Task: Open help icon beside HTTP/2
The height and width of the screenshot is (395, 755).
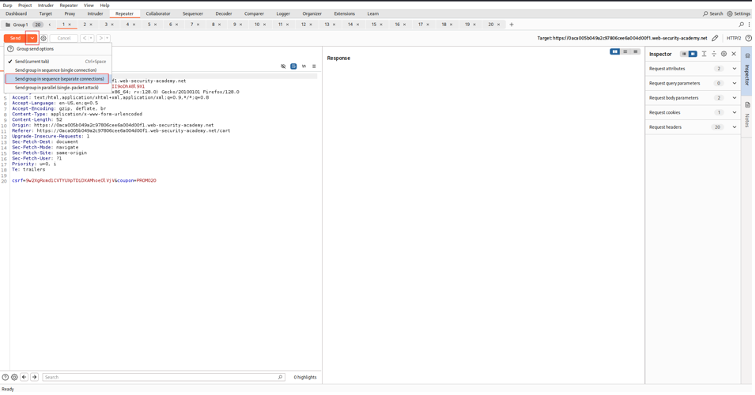Action: coord(748,38)
